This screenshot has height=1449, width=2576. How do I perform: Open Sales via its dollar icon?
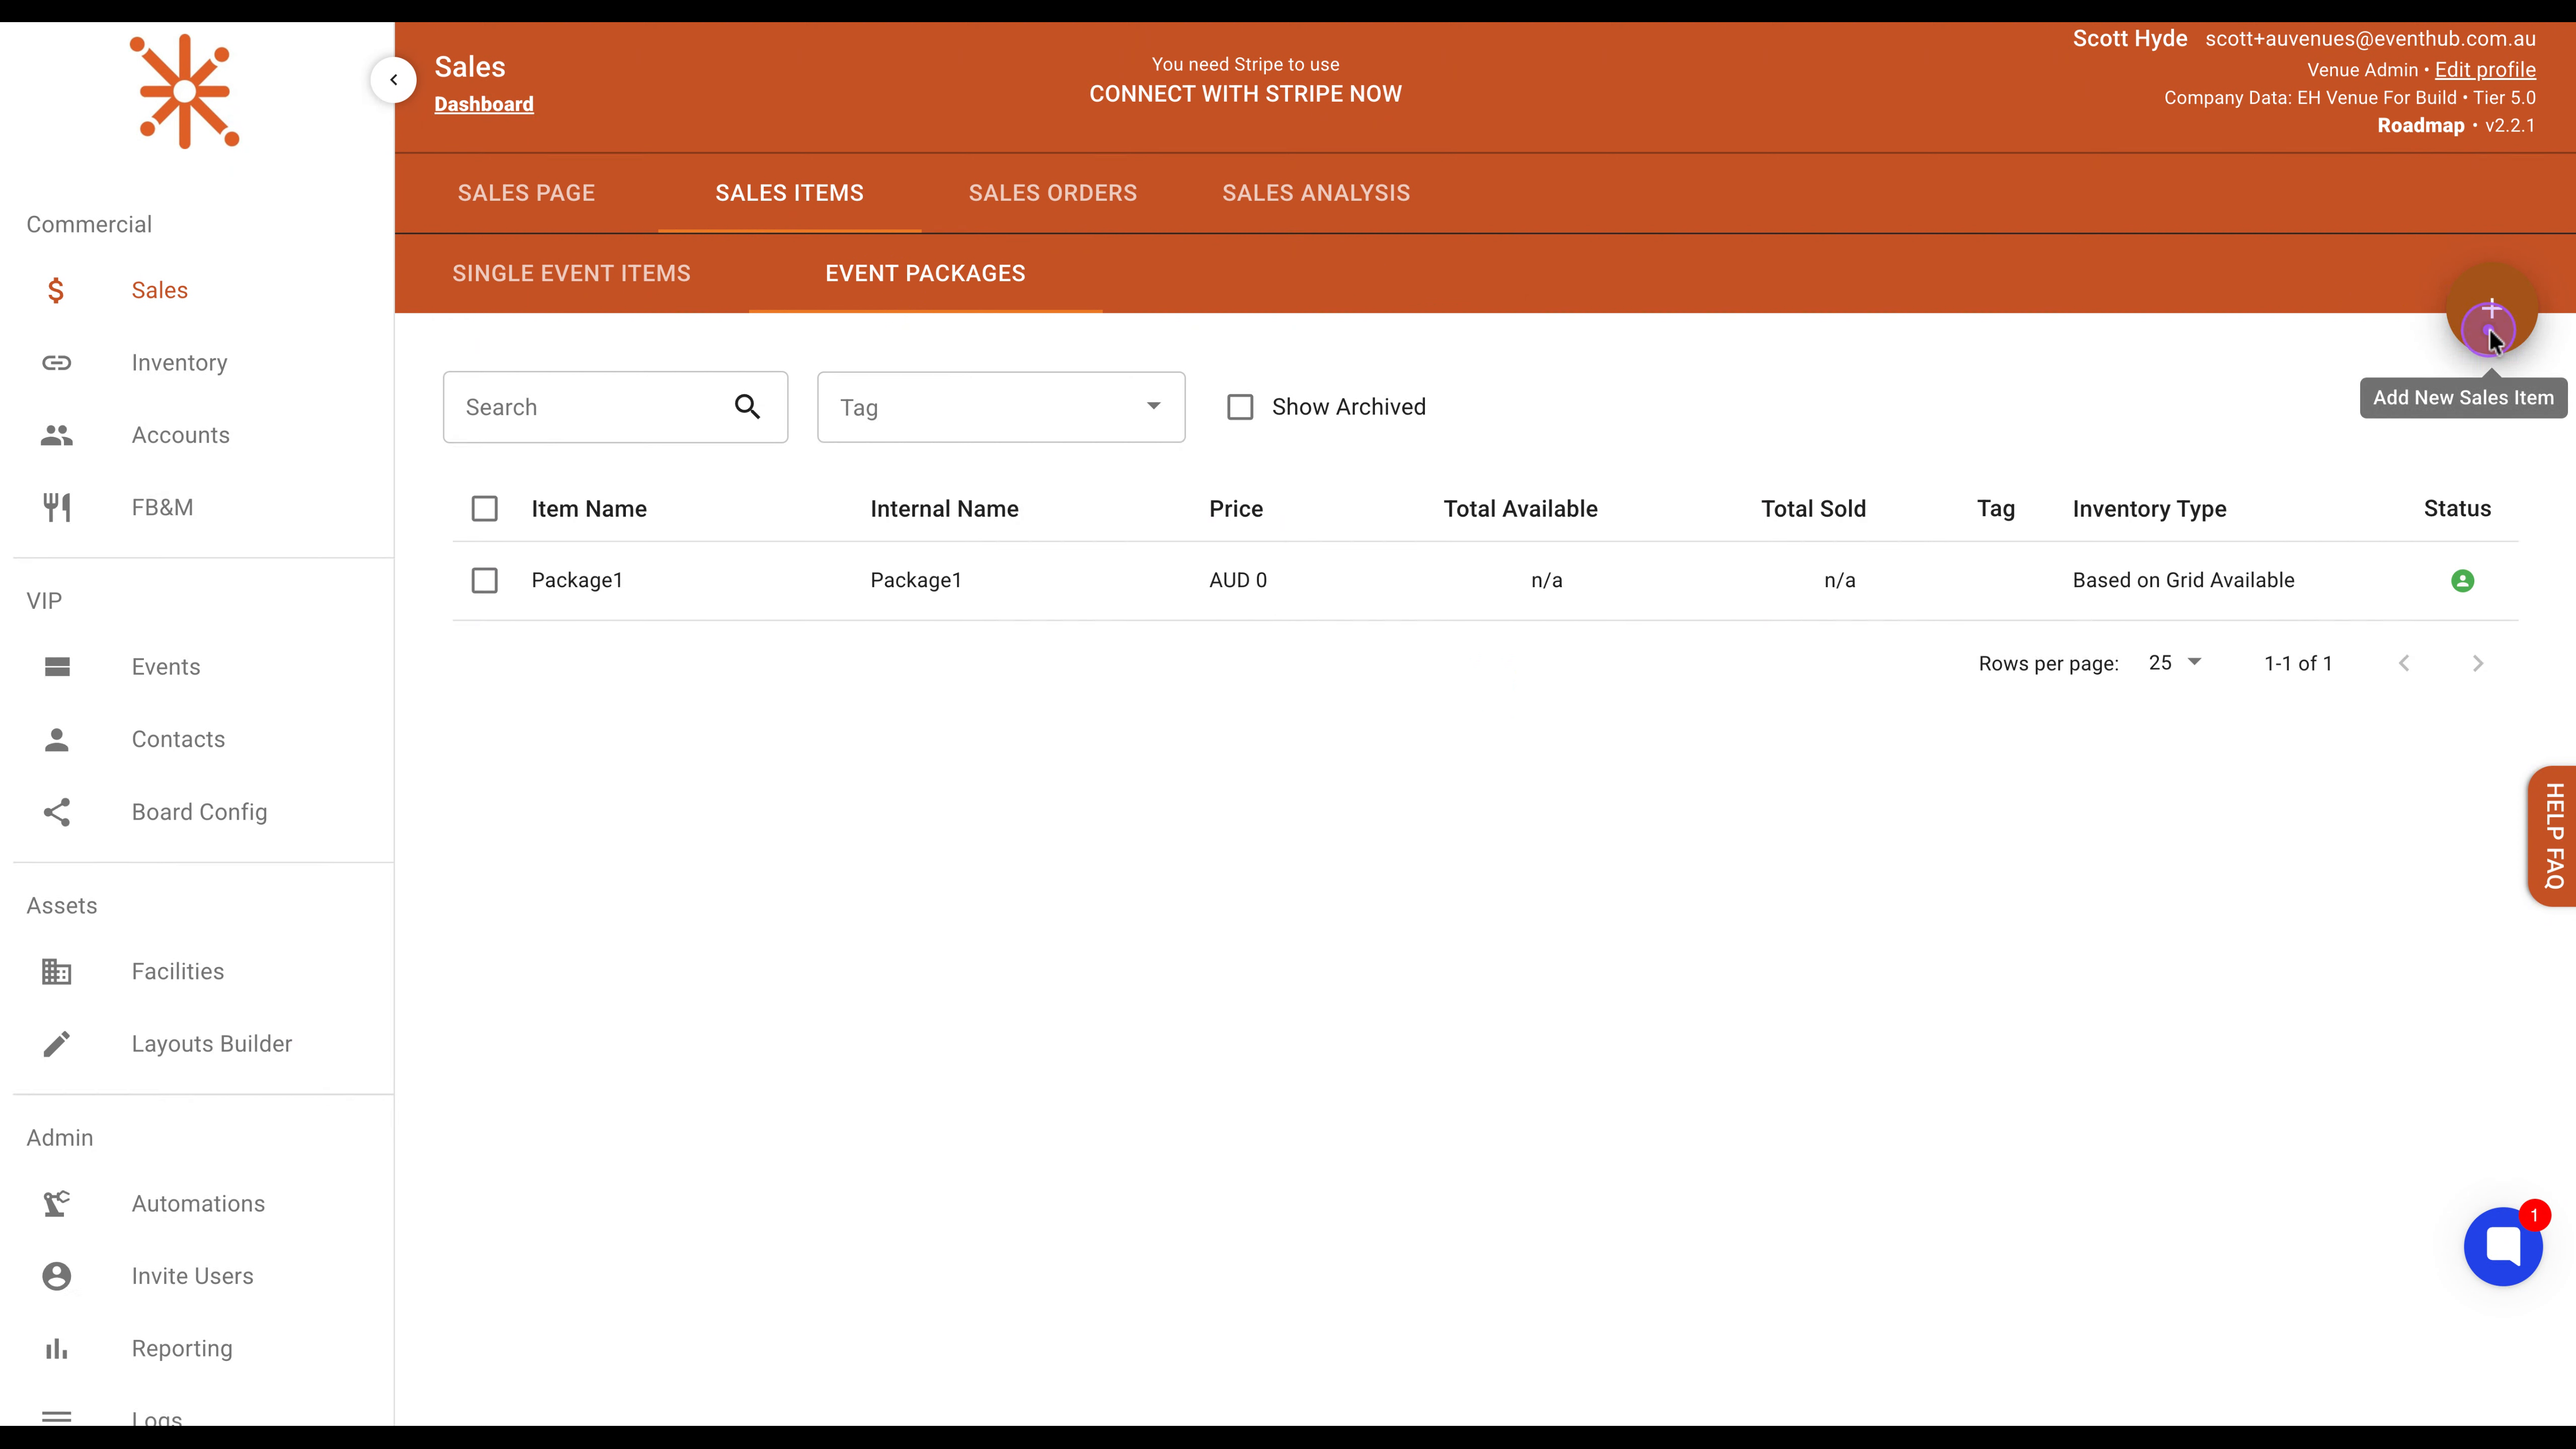point(56,290)
